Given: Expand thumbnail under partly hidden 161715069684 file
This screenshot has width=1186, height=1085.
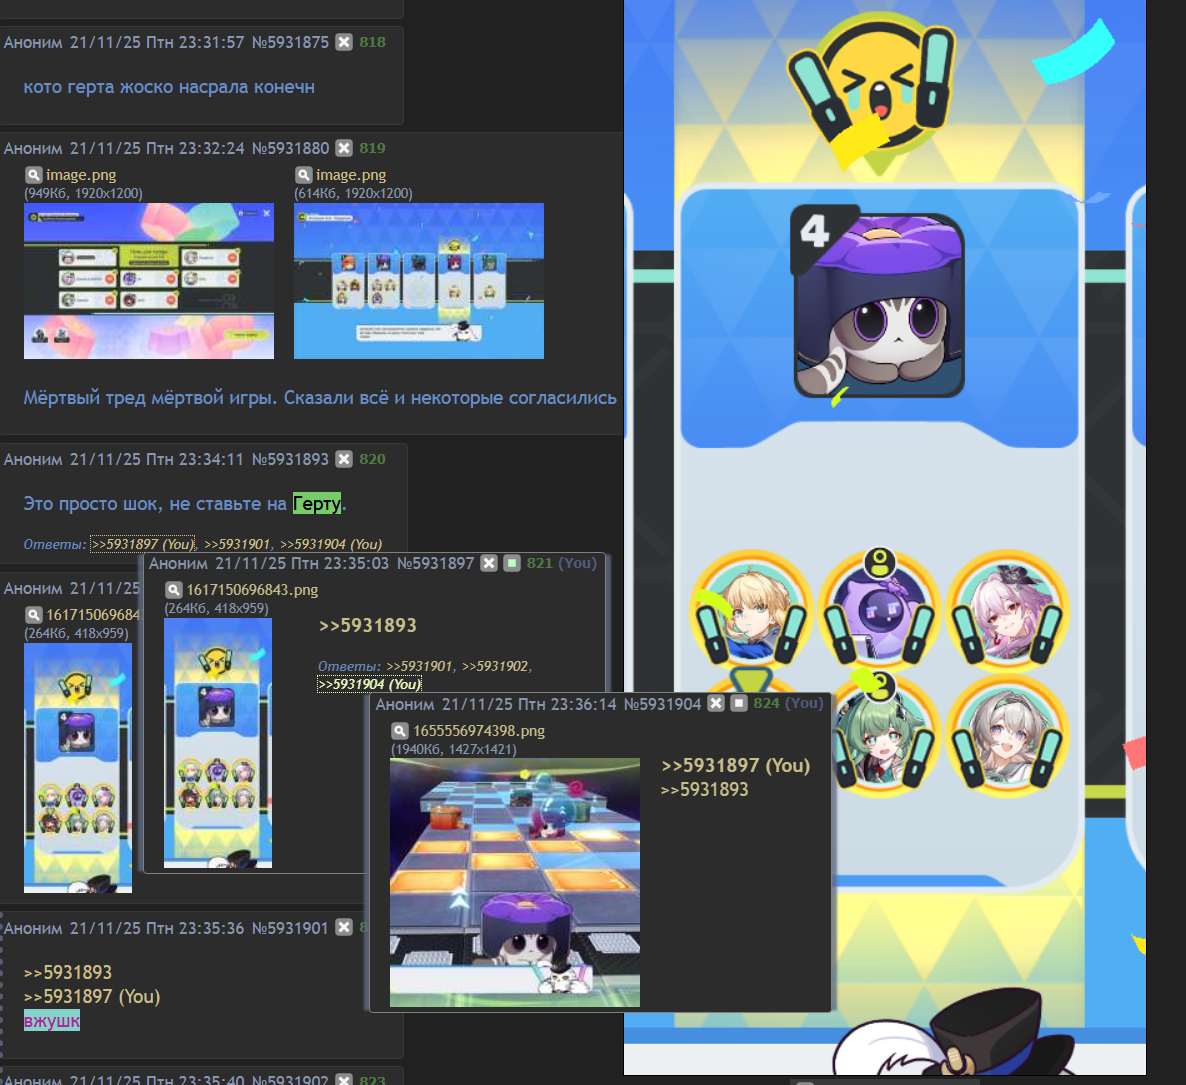Looking at the screenshot, I should (x=78, y=768).
